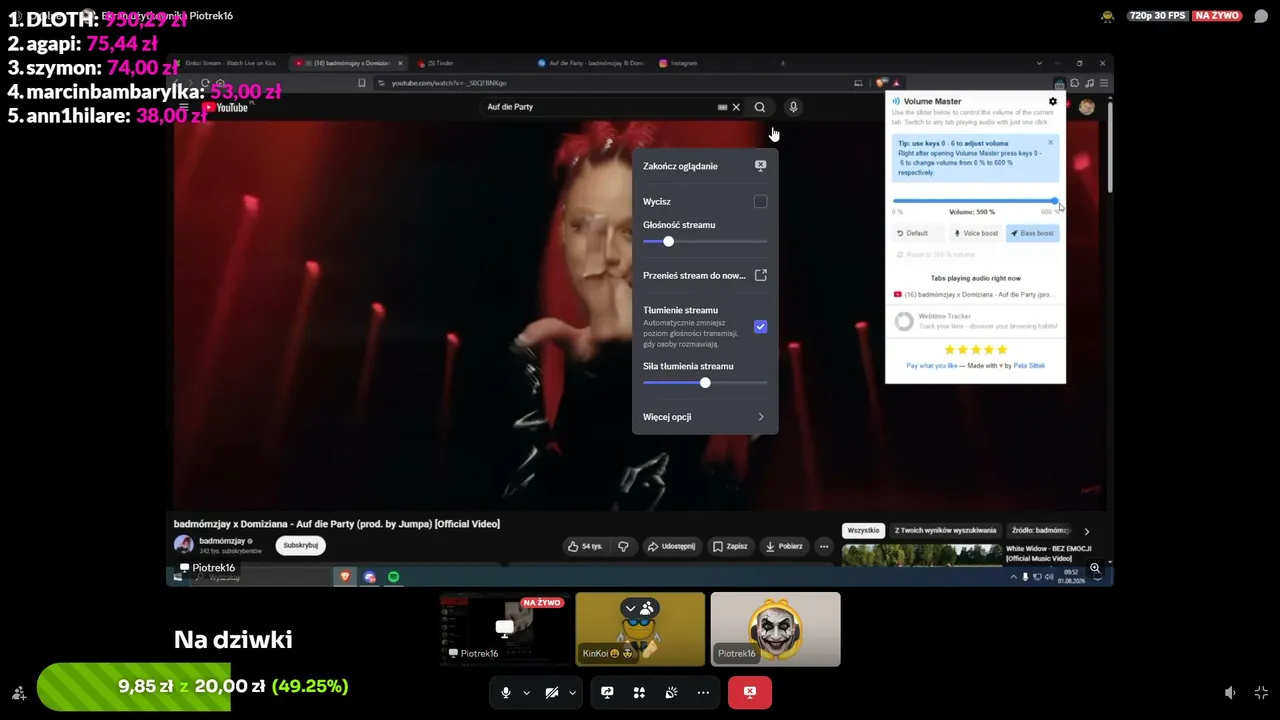
Task: Enable Voice boost in Volume Master
Action: tap(976, 233)
